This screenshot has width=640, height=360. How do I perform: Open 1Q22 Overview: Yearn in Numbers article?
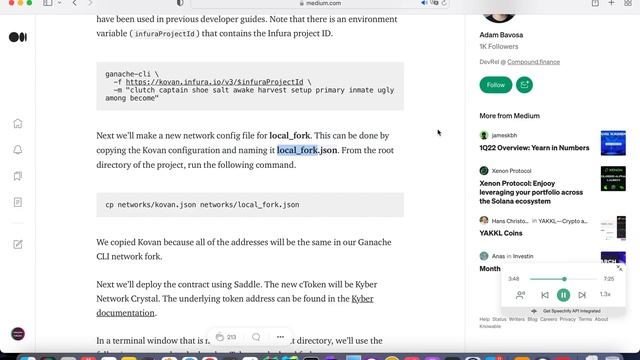(x=534, y=148)
